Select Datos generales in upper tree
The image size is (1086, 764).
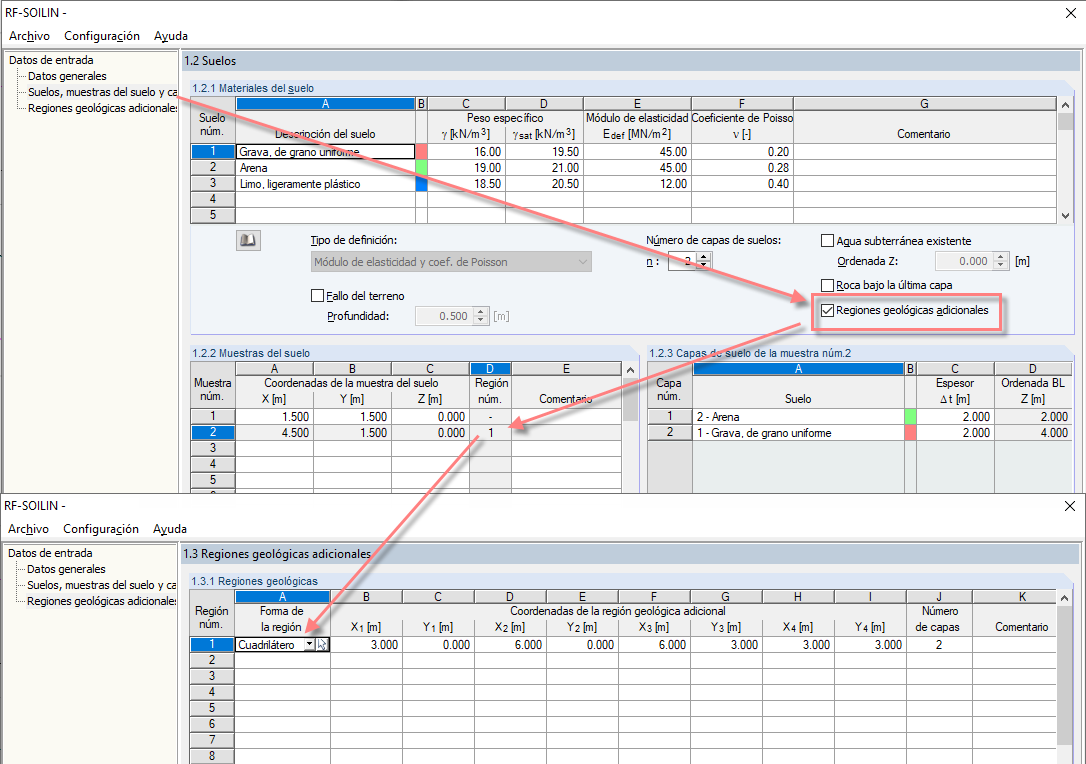coord(67,76)
